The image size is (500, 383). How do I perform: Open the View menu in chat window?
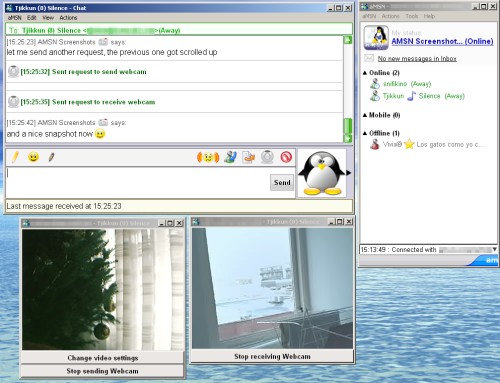48,18
